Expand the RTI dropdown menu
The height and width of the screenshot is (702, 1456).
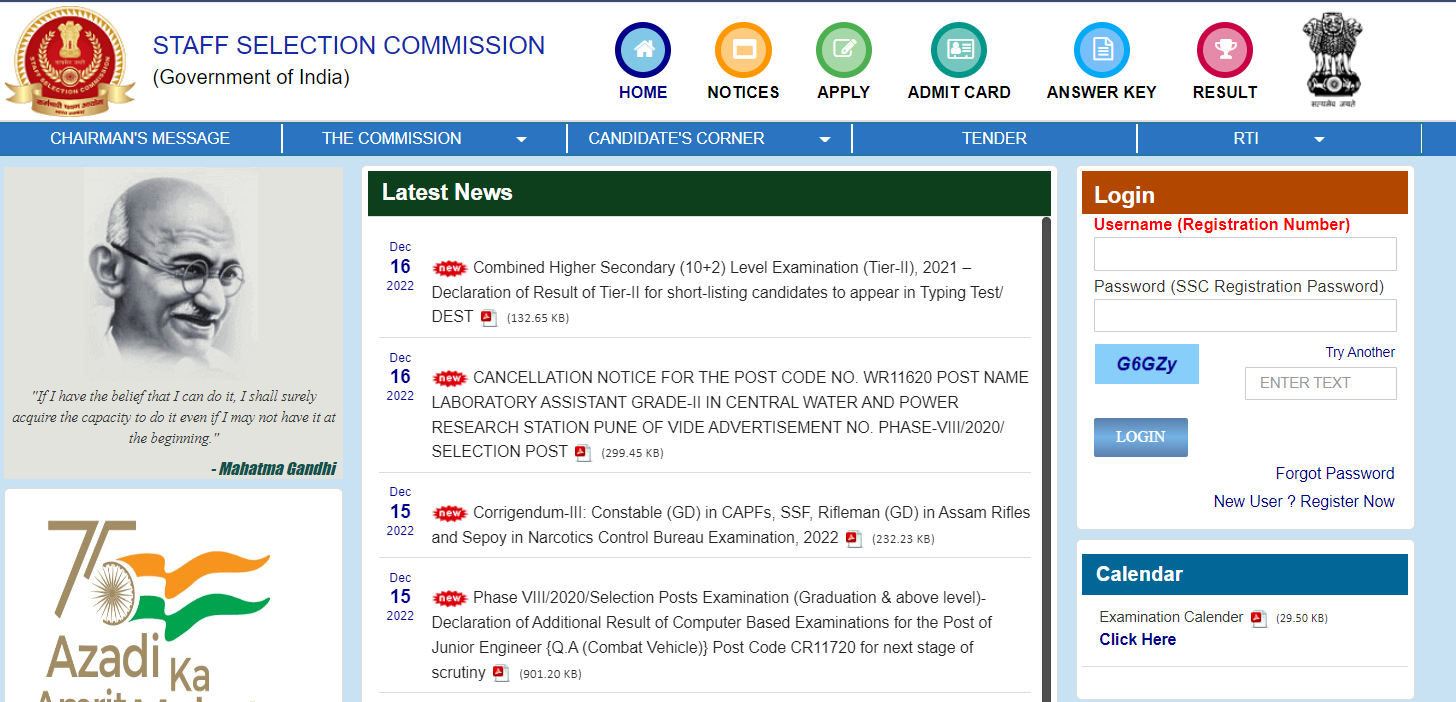click(1319, 139)
